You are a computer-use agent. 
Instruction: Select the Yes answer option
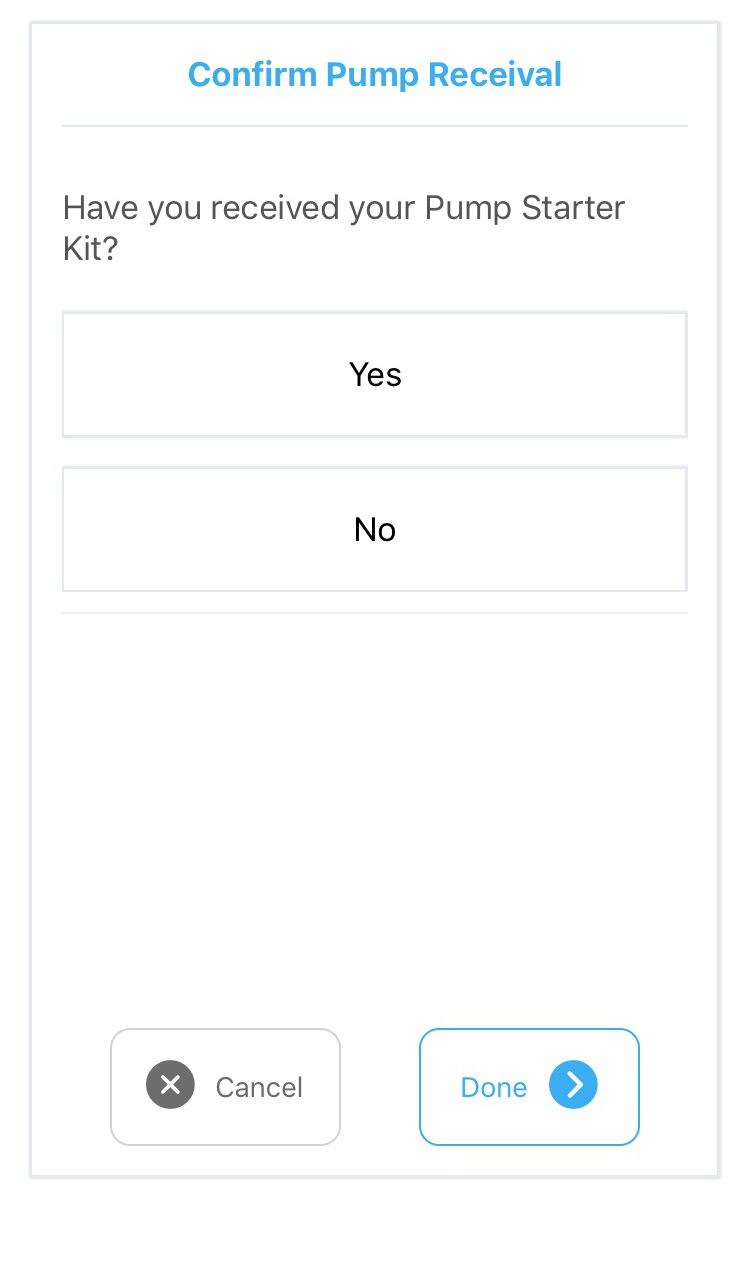pos(375,375)
